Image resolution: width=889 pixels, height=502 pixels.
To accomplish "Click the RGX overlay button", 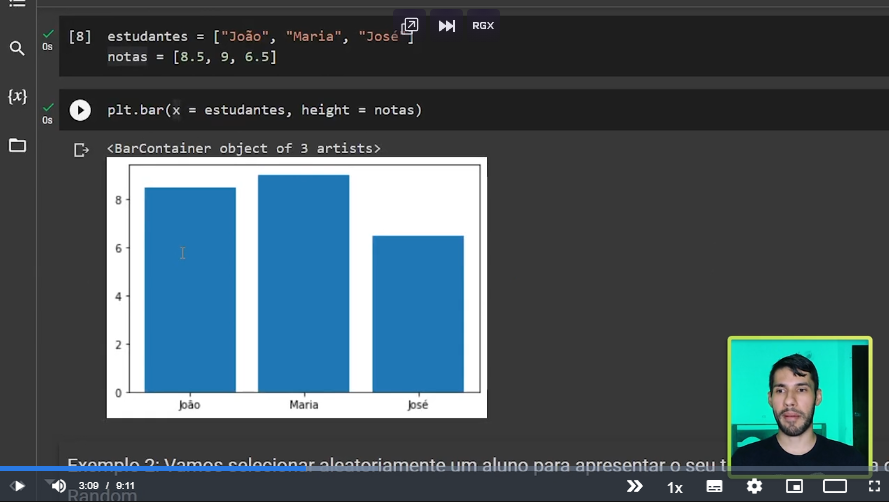I will coord(483,26).
